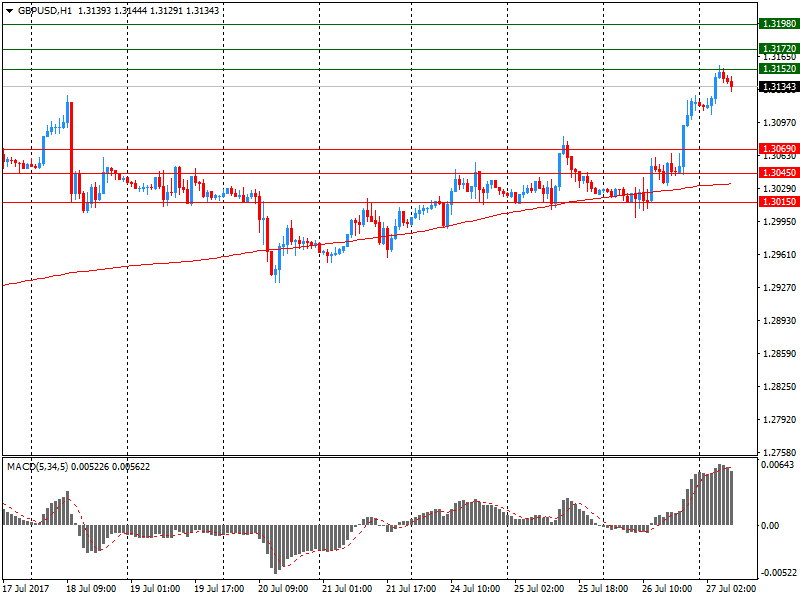Select the 1.30150 red level label

(x=779, y=202)
